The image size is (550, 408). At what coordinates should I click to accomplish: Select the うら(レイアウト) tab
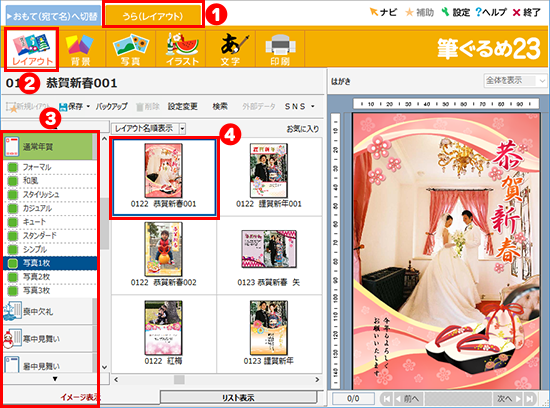coord(153,16)
